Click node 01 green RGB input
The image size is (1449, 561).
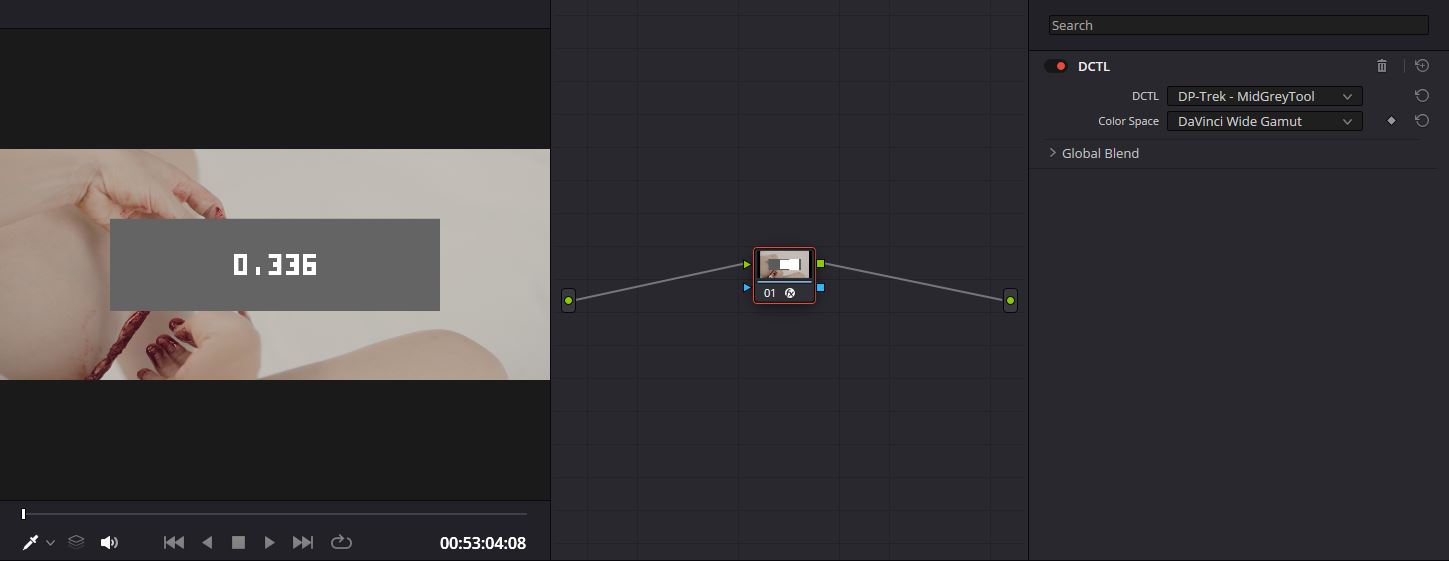(747, 264)
